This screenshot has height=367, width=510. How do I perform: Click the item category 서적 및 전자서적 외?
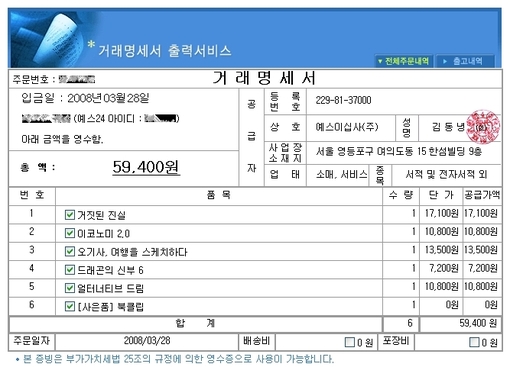click(446, 174)
